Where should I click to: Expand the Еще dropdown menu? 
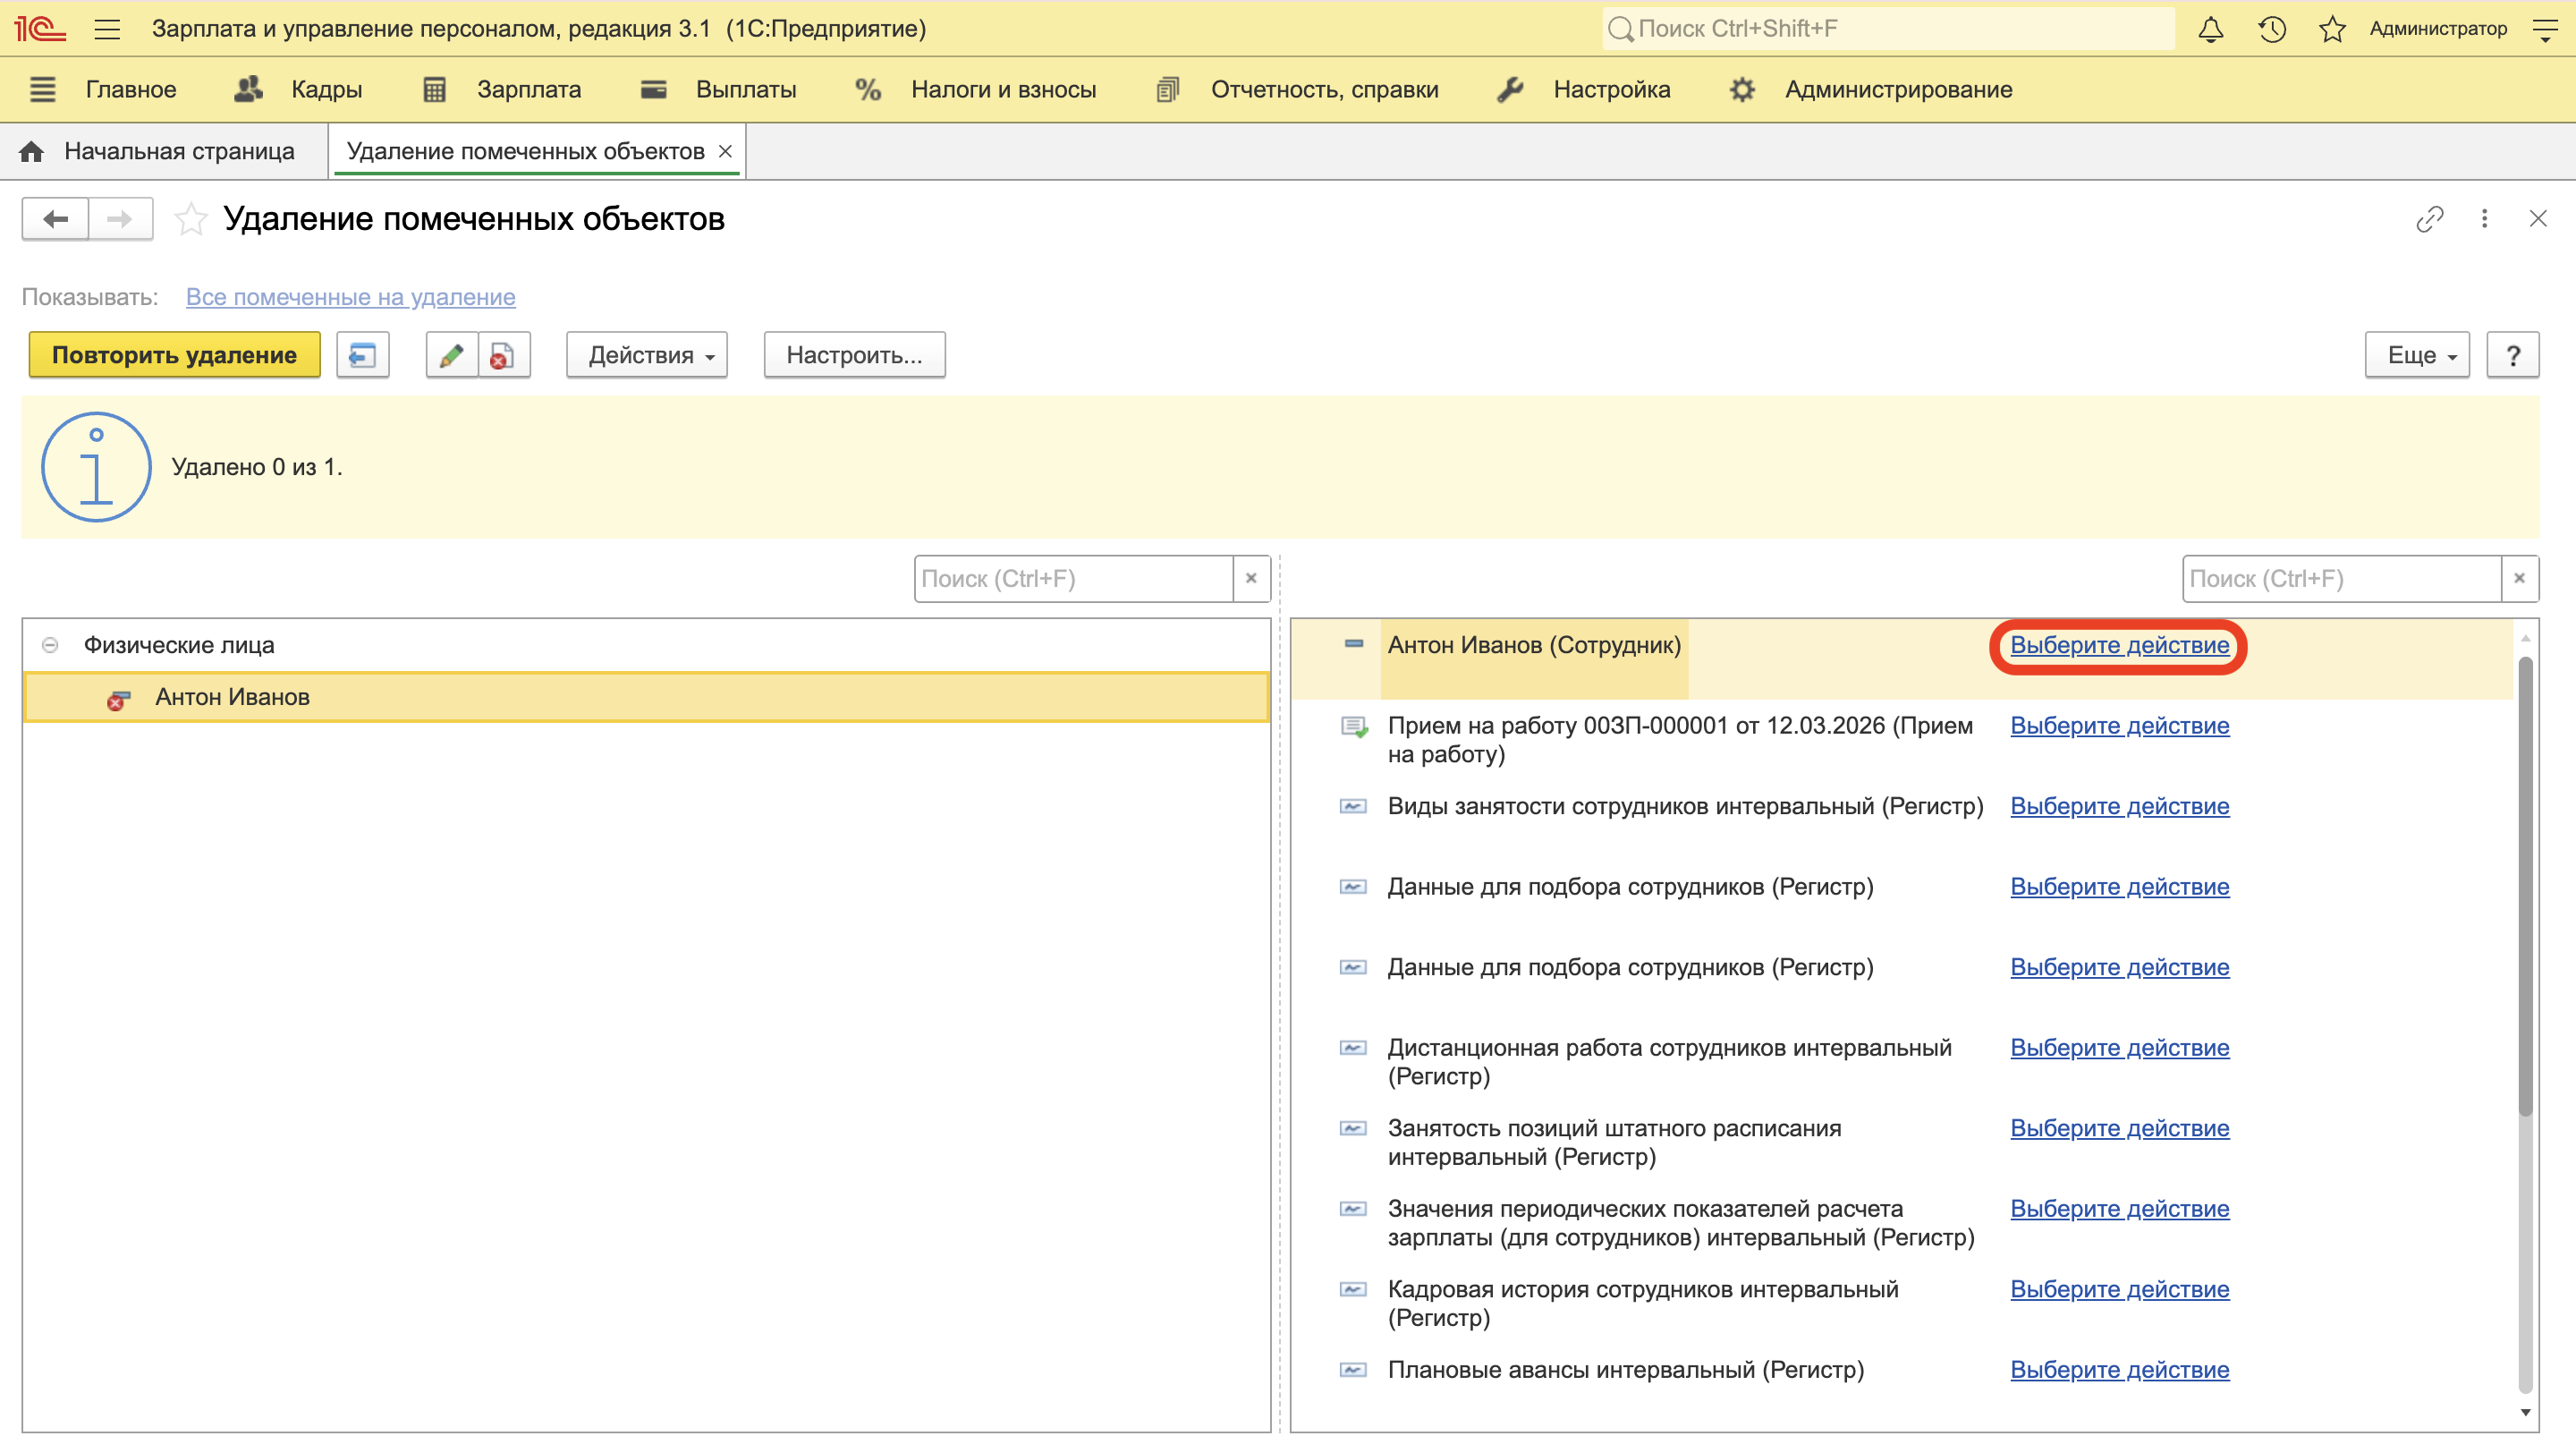click(2416, 355)
